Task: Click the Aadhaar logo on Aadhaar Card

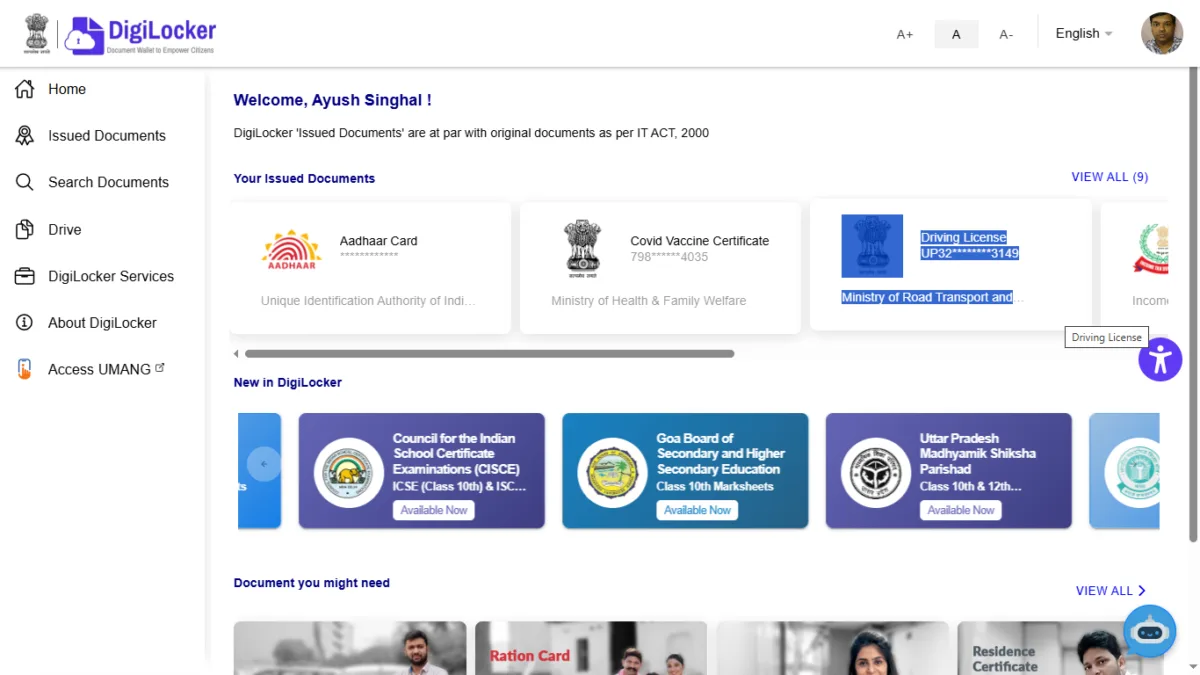Action: coord(291,250)
